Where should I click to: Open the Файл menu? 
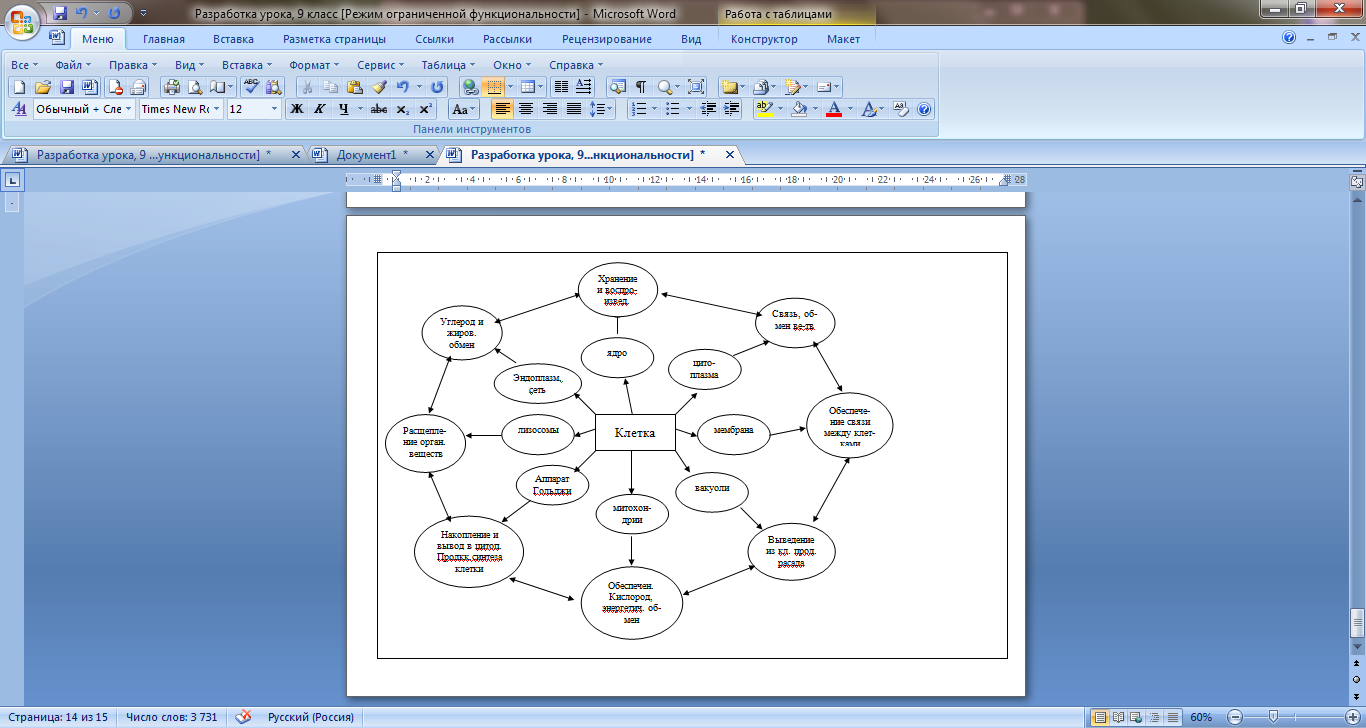point(71,64)
